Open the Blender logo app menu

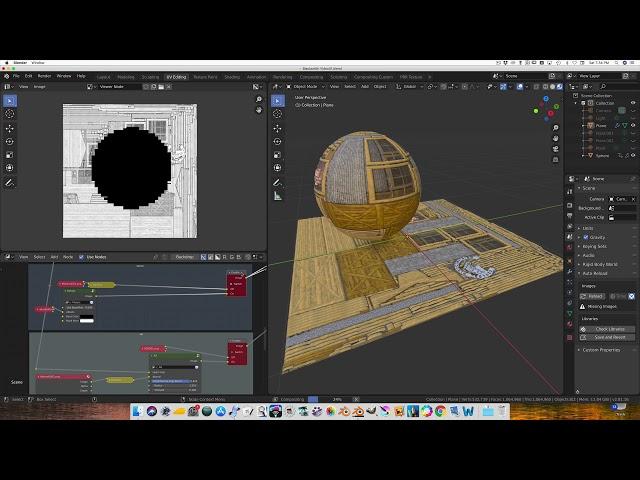(x=7, y=76)
